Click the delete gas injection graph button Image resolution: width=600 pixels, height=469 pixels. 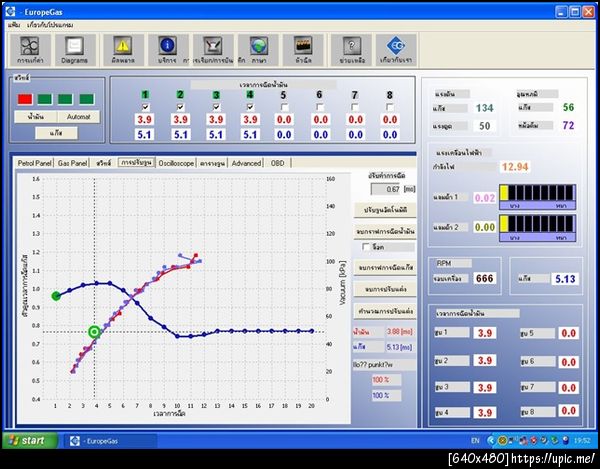click(385, 267)
